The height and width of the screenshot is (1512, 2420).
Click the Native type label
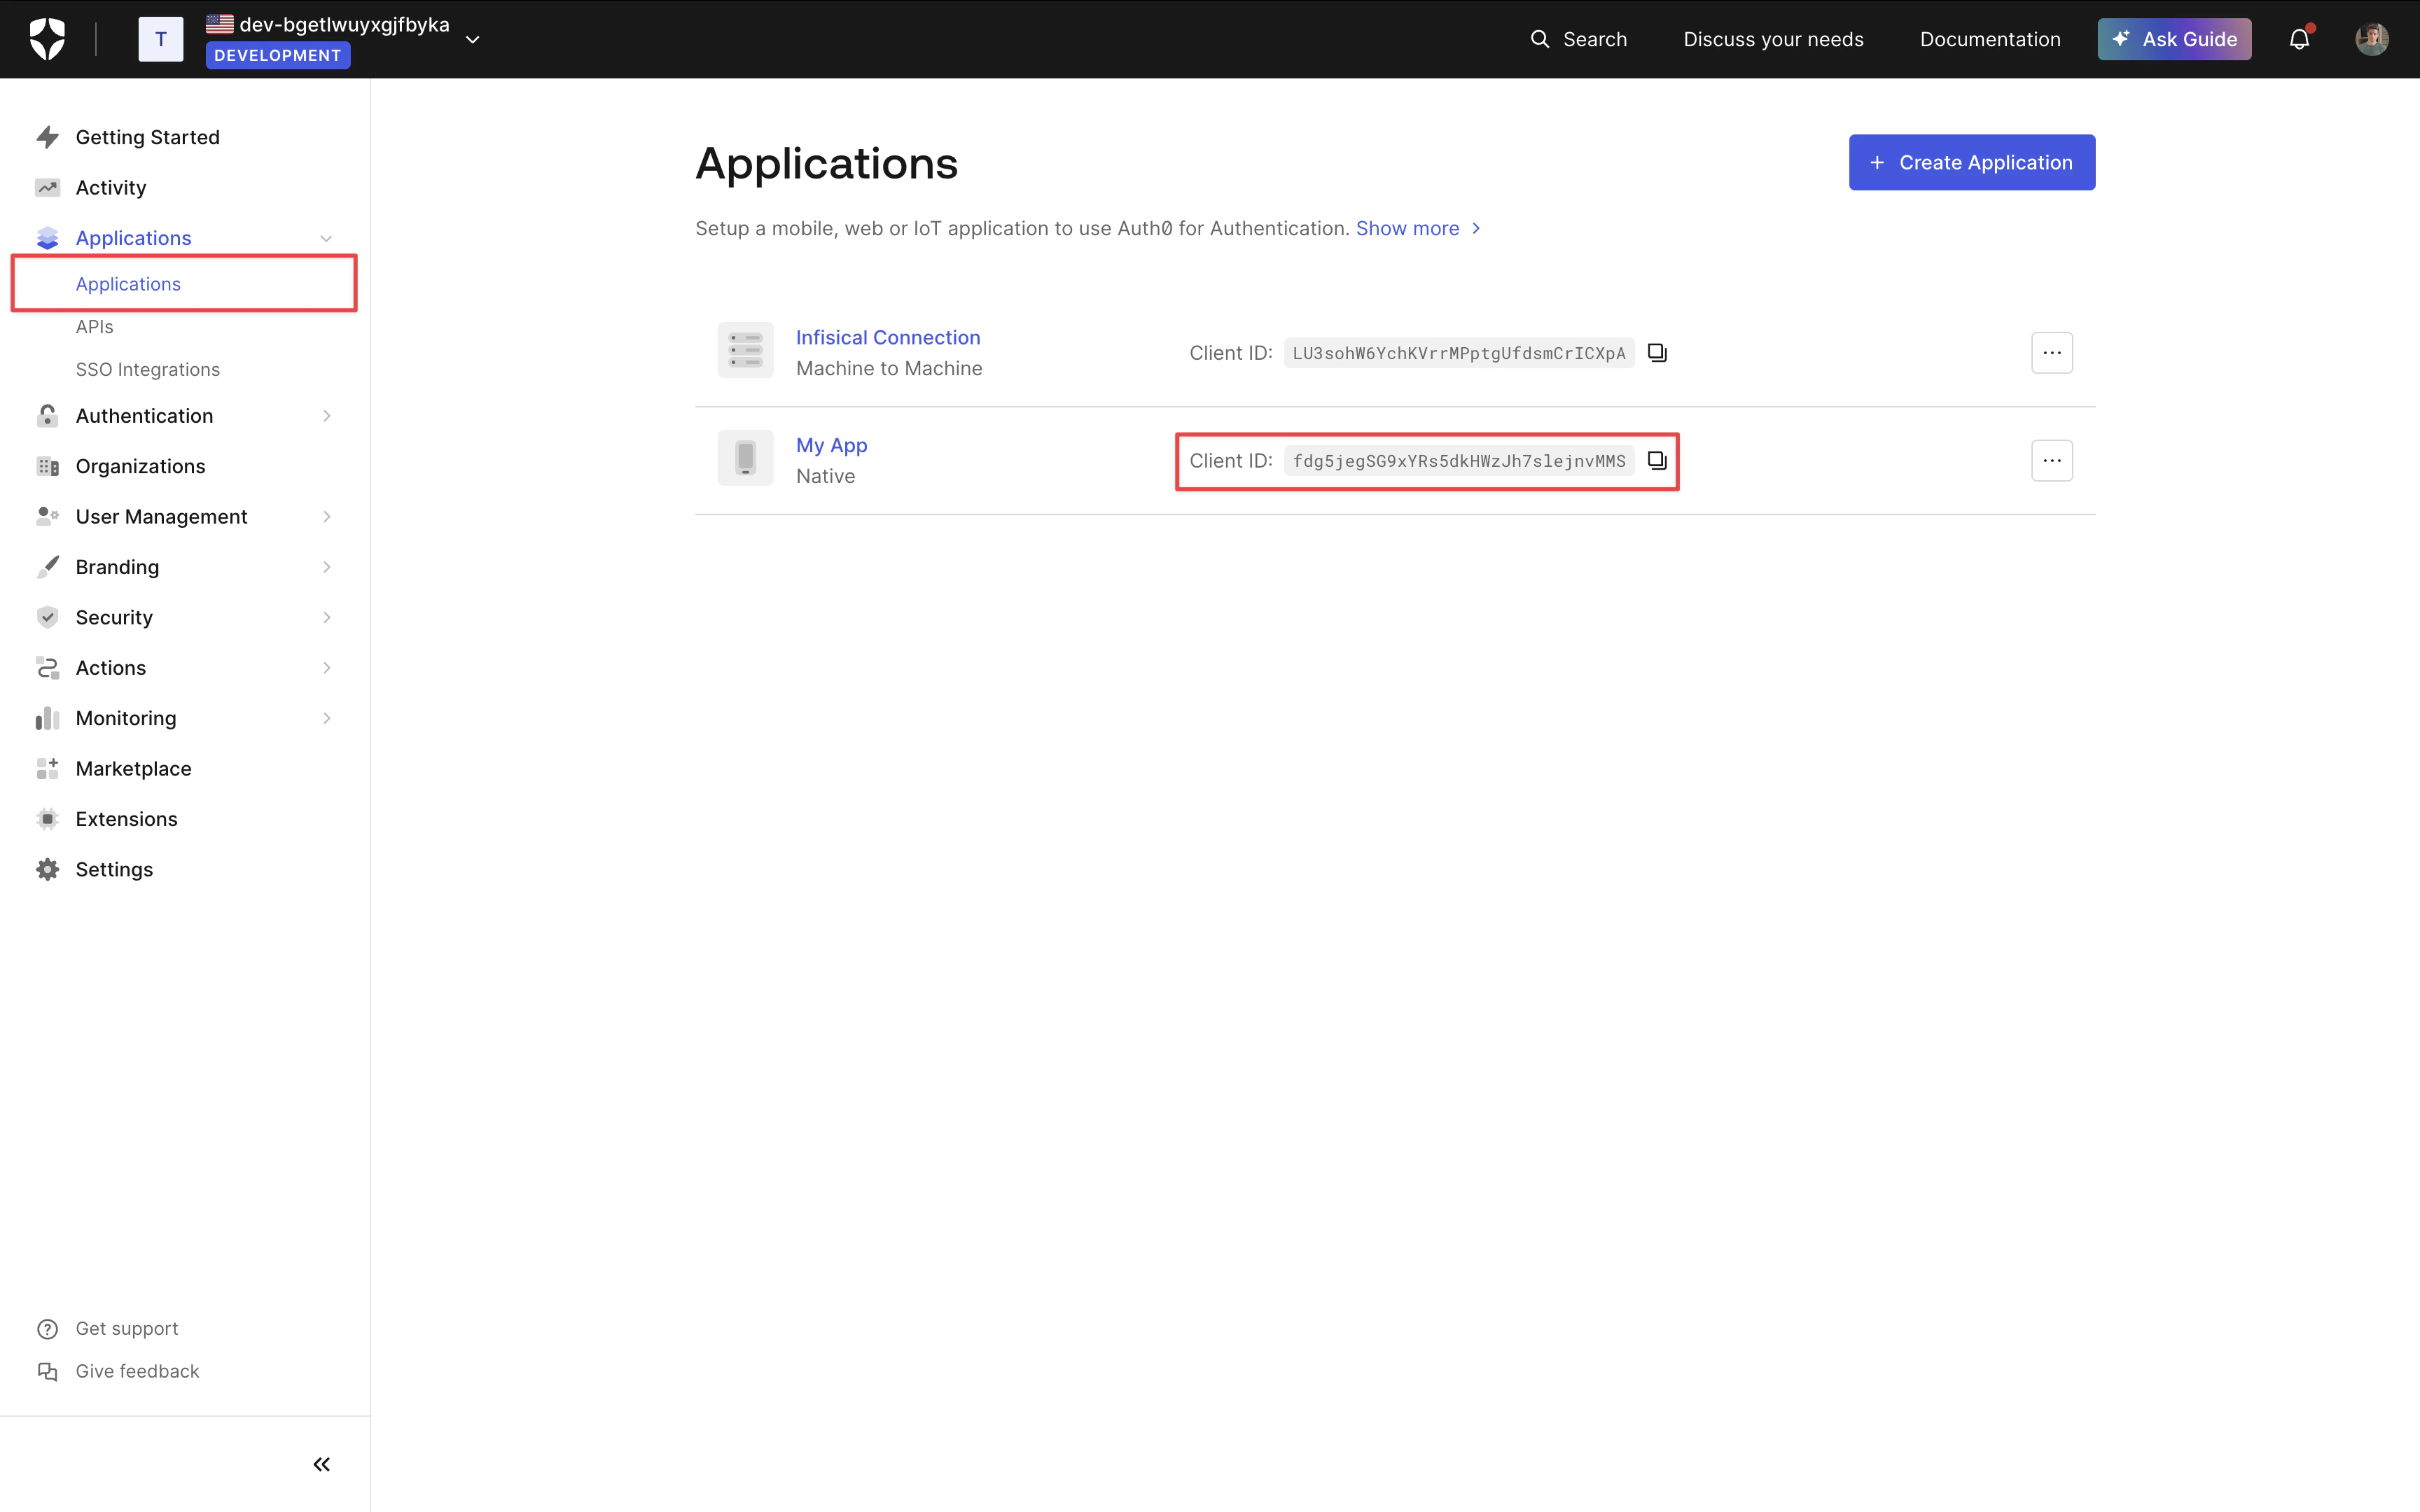pos(825,476)
